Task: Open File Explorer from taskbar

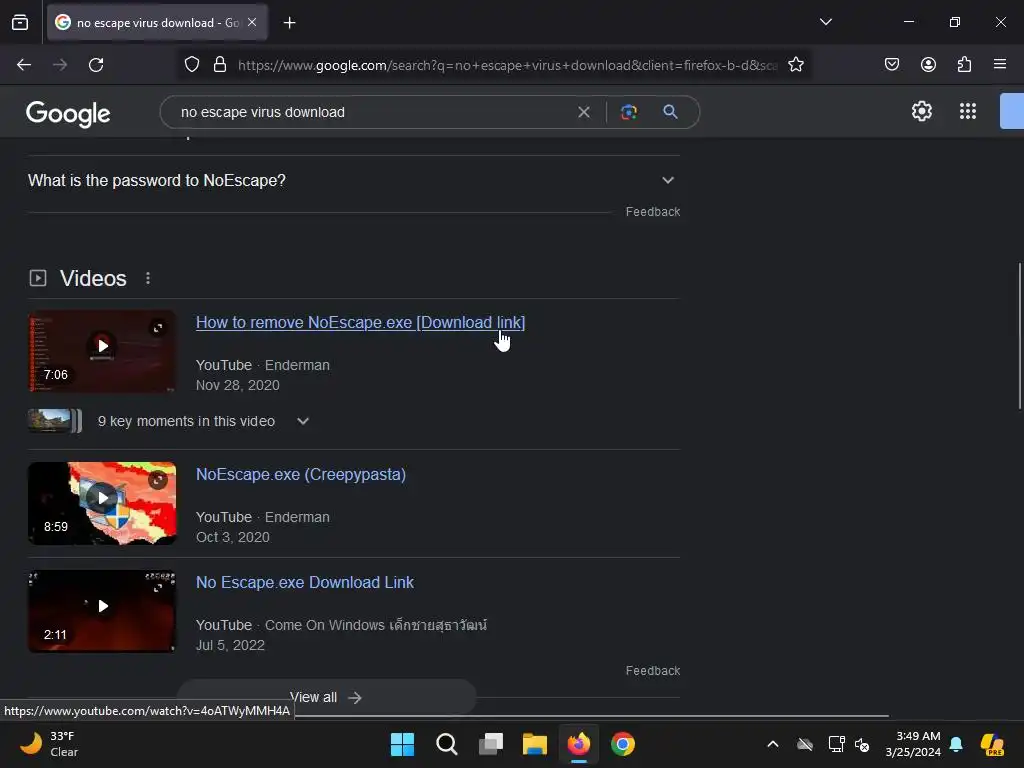Action: coord(535,744)
